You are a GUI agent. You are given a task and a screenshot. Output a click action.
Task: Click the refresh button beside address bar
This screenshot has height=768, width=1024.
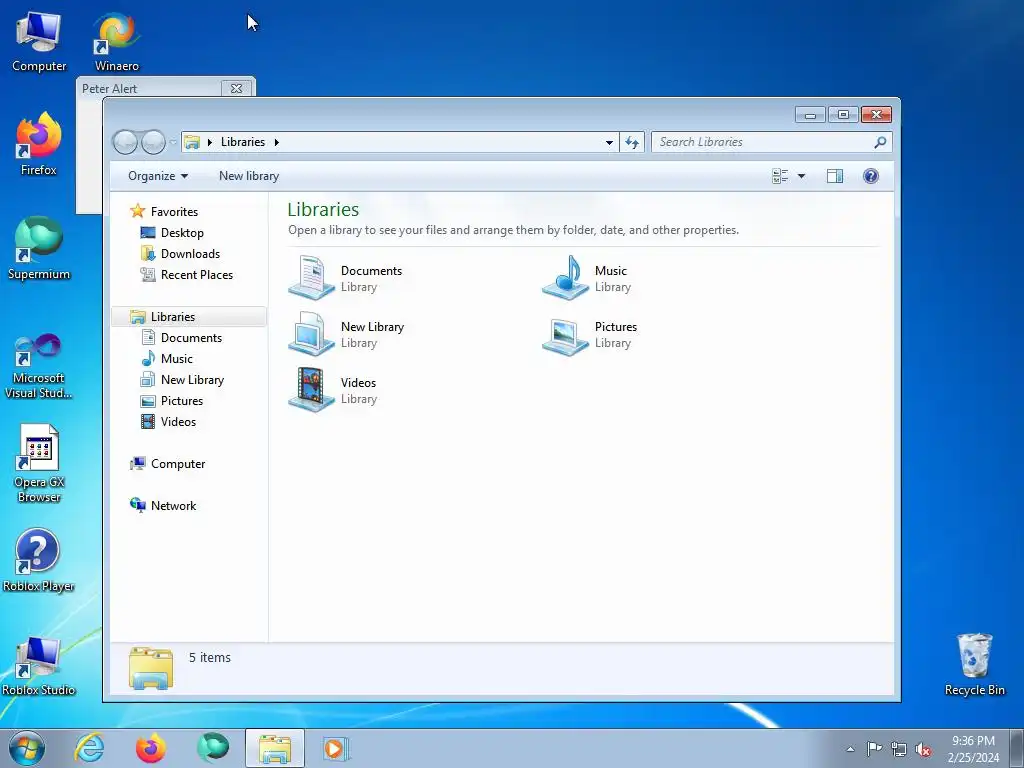[632, 142]
